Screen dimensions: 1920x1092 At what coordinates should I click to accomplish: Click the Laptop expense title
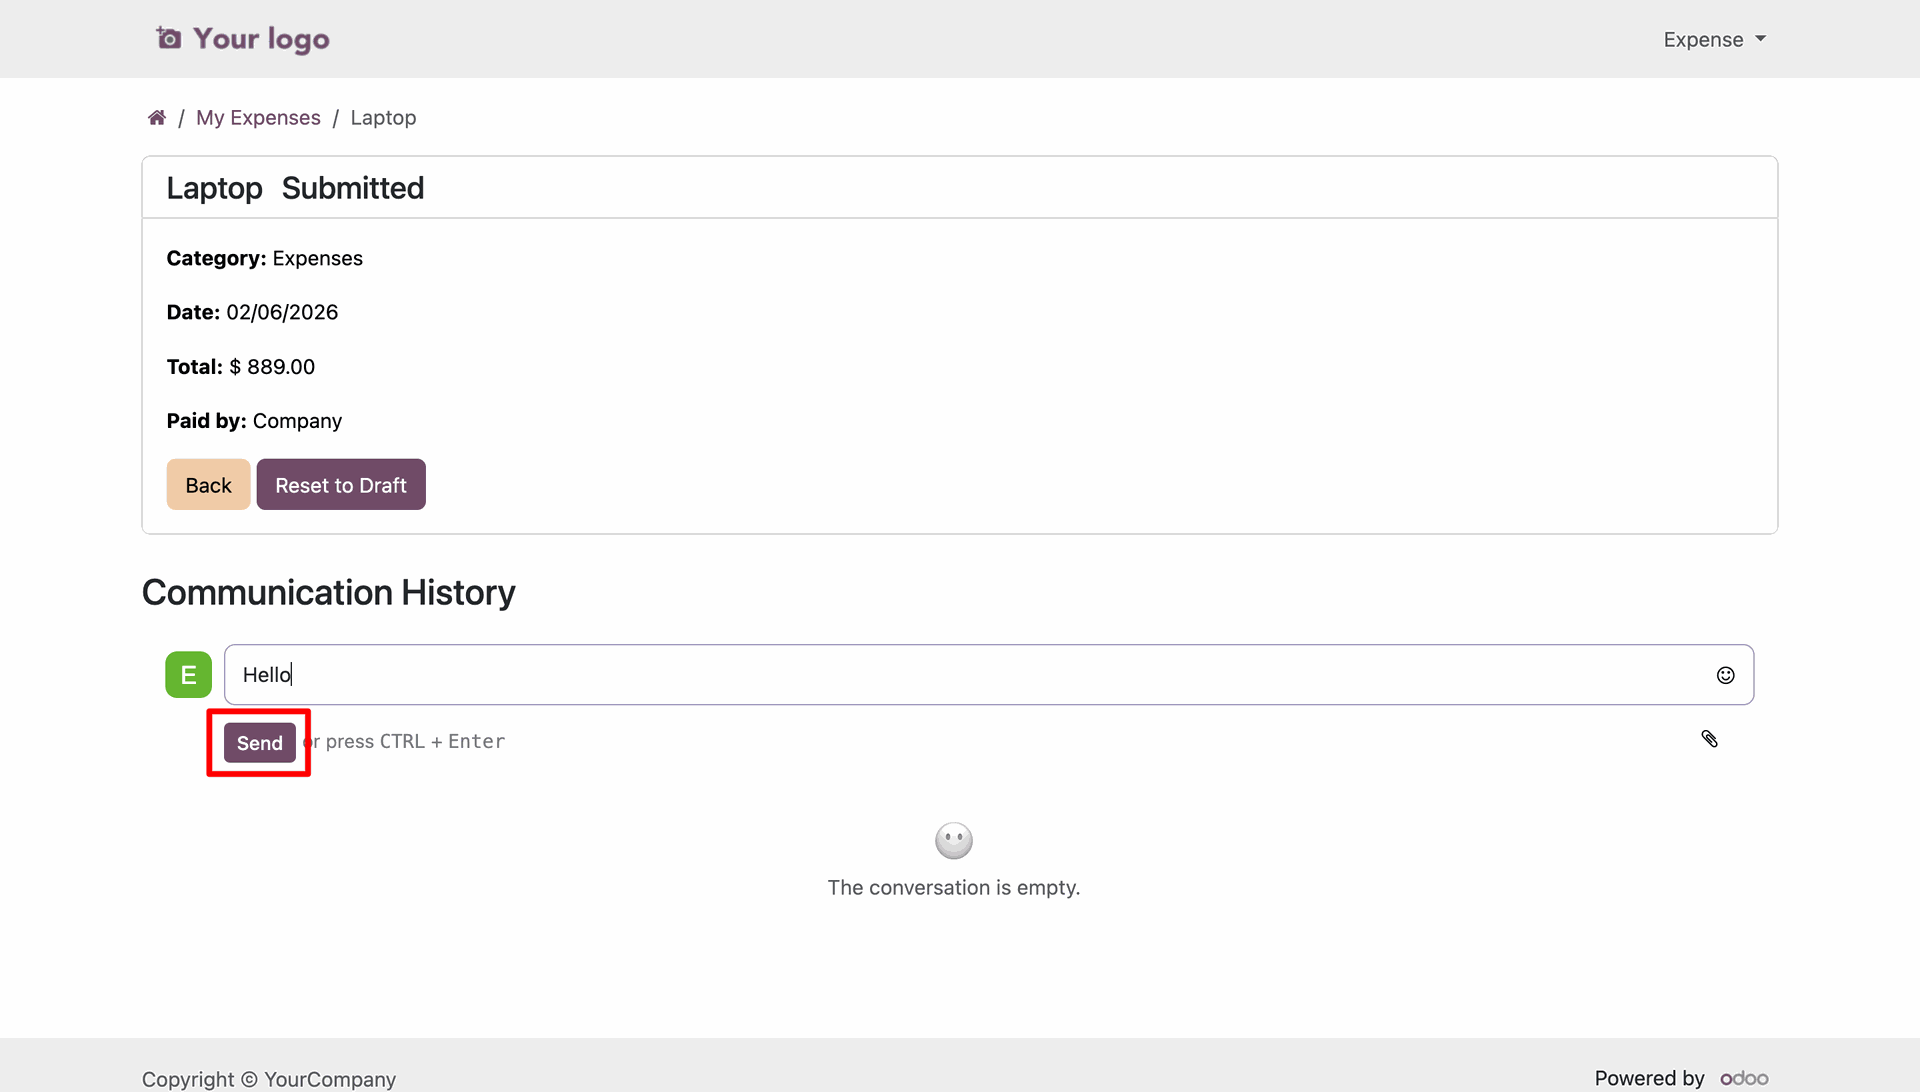[x=214, y=188]
